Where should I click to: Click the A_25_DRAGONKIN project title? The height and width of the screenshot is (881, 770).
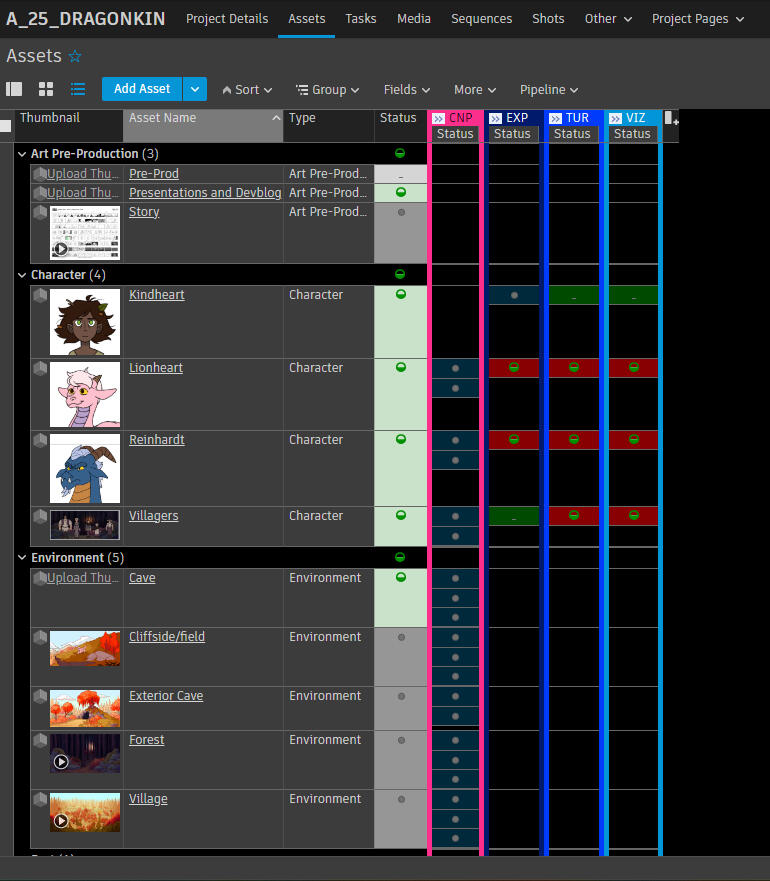[85, 19]
